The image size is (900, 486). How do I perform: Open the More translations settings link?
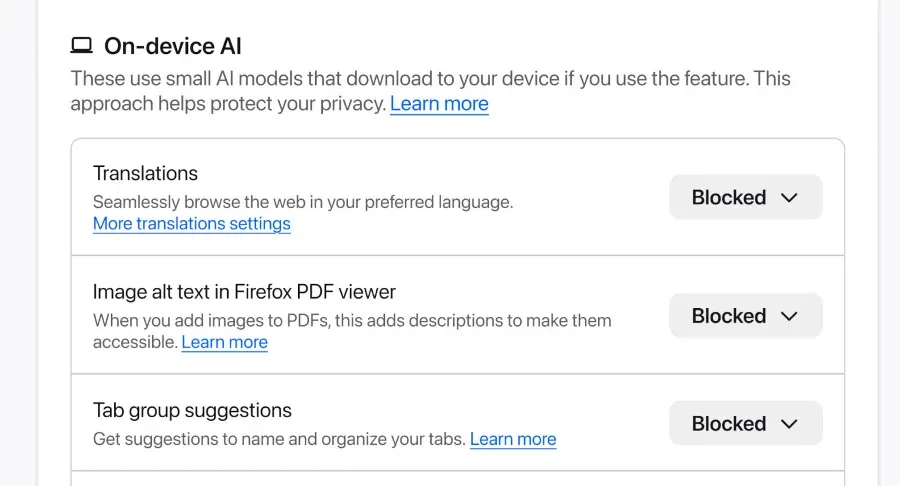point(191,224)
